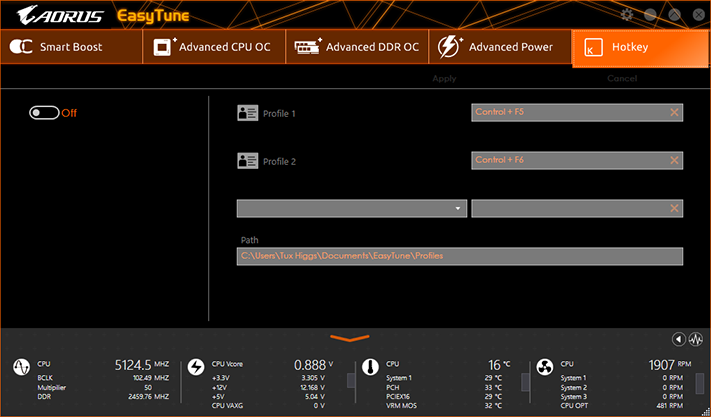Switch to the Advanced CPU OC tab

tap(214, 47)
